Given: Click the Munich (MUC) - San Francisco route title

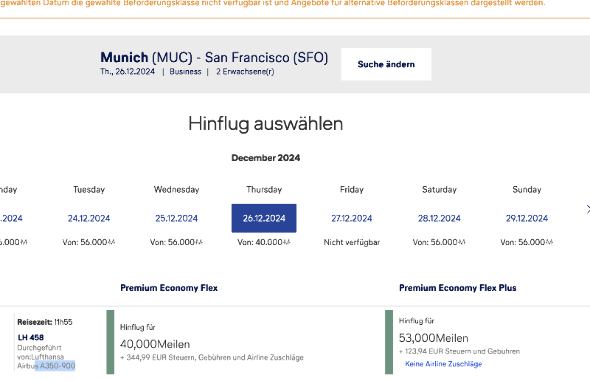Looking at the screenshot, I should tap(214, 57).
